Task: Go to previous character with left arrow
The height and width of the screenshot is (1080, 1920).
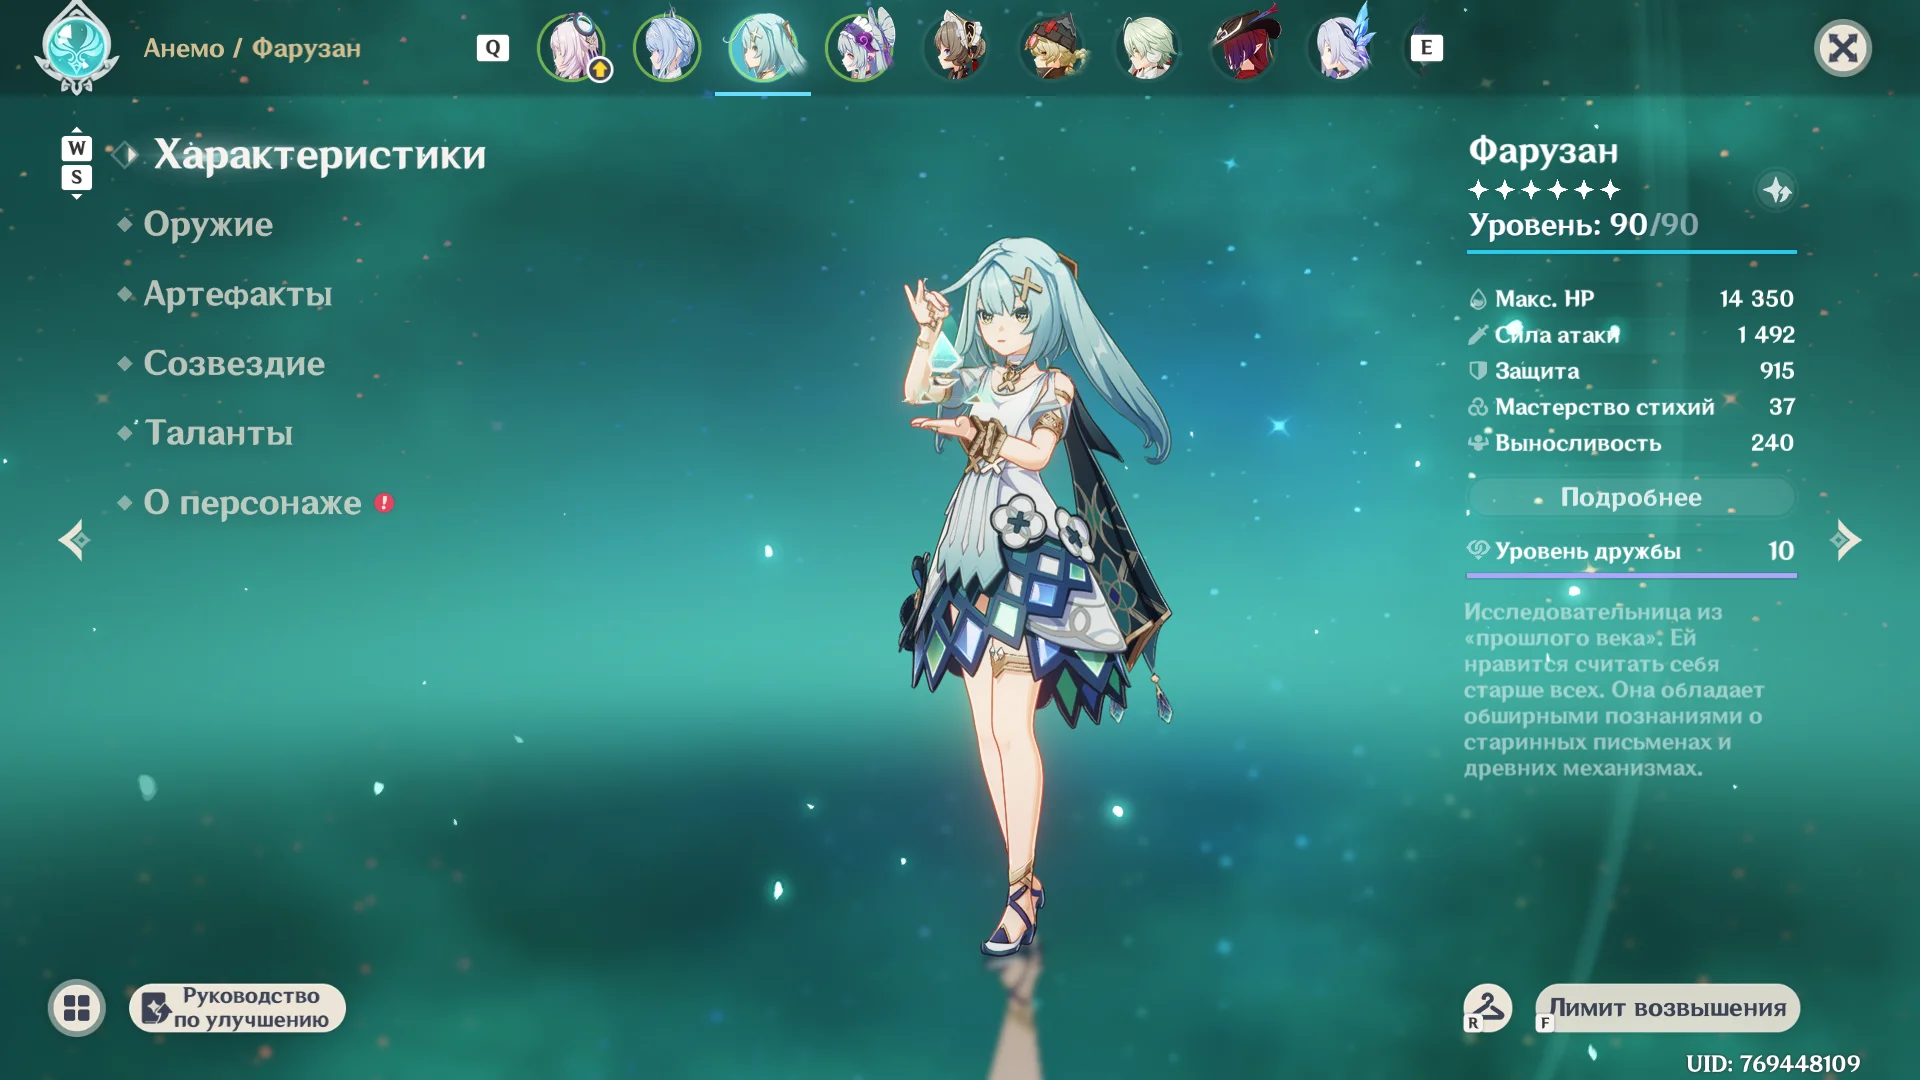Action: coord(74,540)
